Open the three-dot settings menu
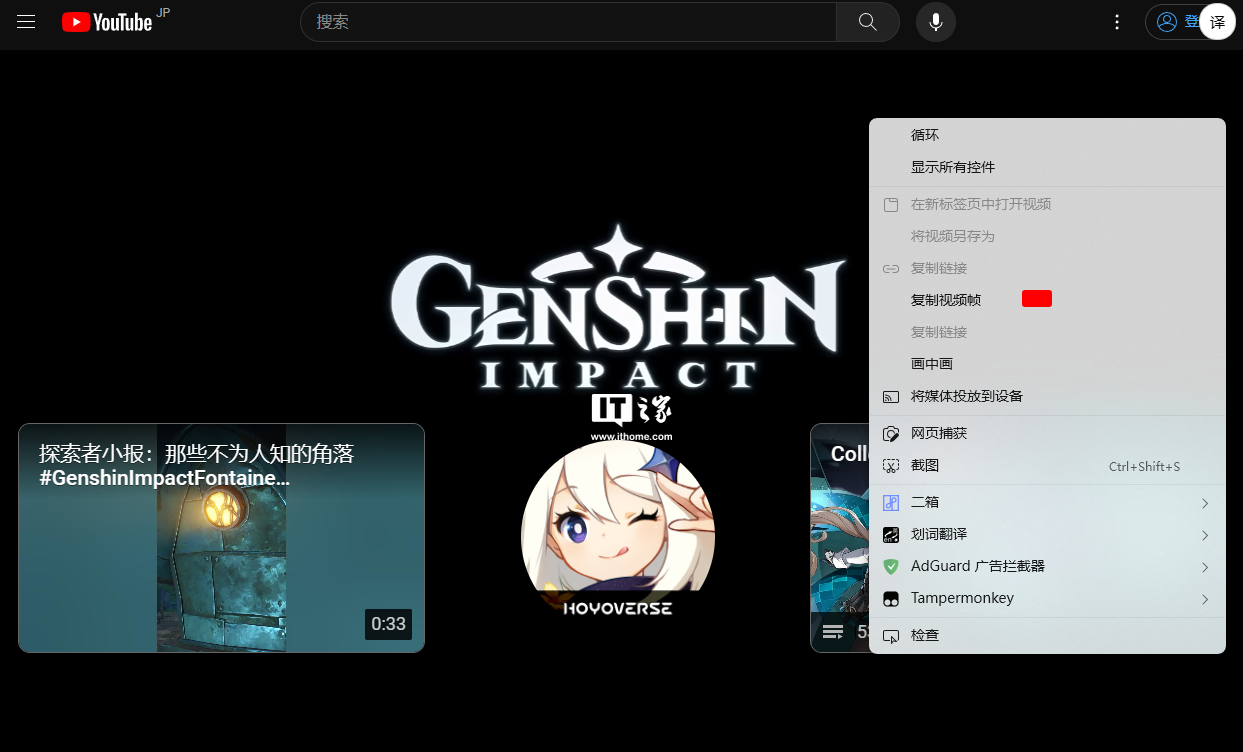Screen dimensions: 1243x752 [x=1118, y=22]
